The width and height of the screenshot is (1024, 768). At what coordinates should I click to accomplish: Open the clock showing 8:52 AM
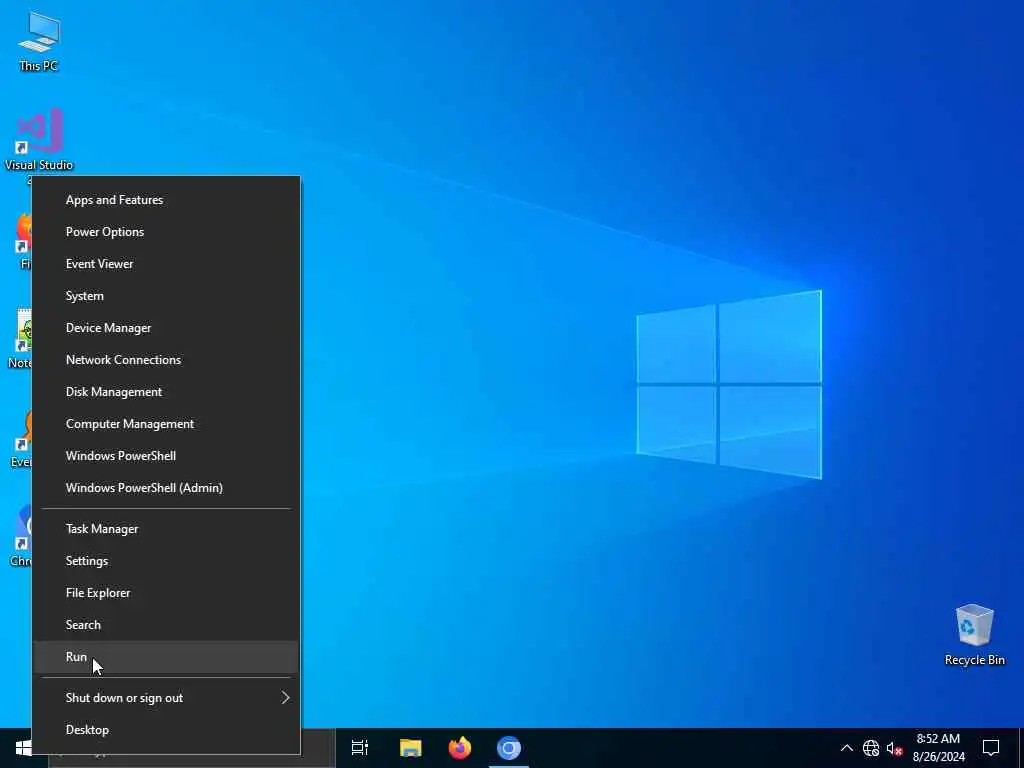(x=938, y=748)
